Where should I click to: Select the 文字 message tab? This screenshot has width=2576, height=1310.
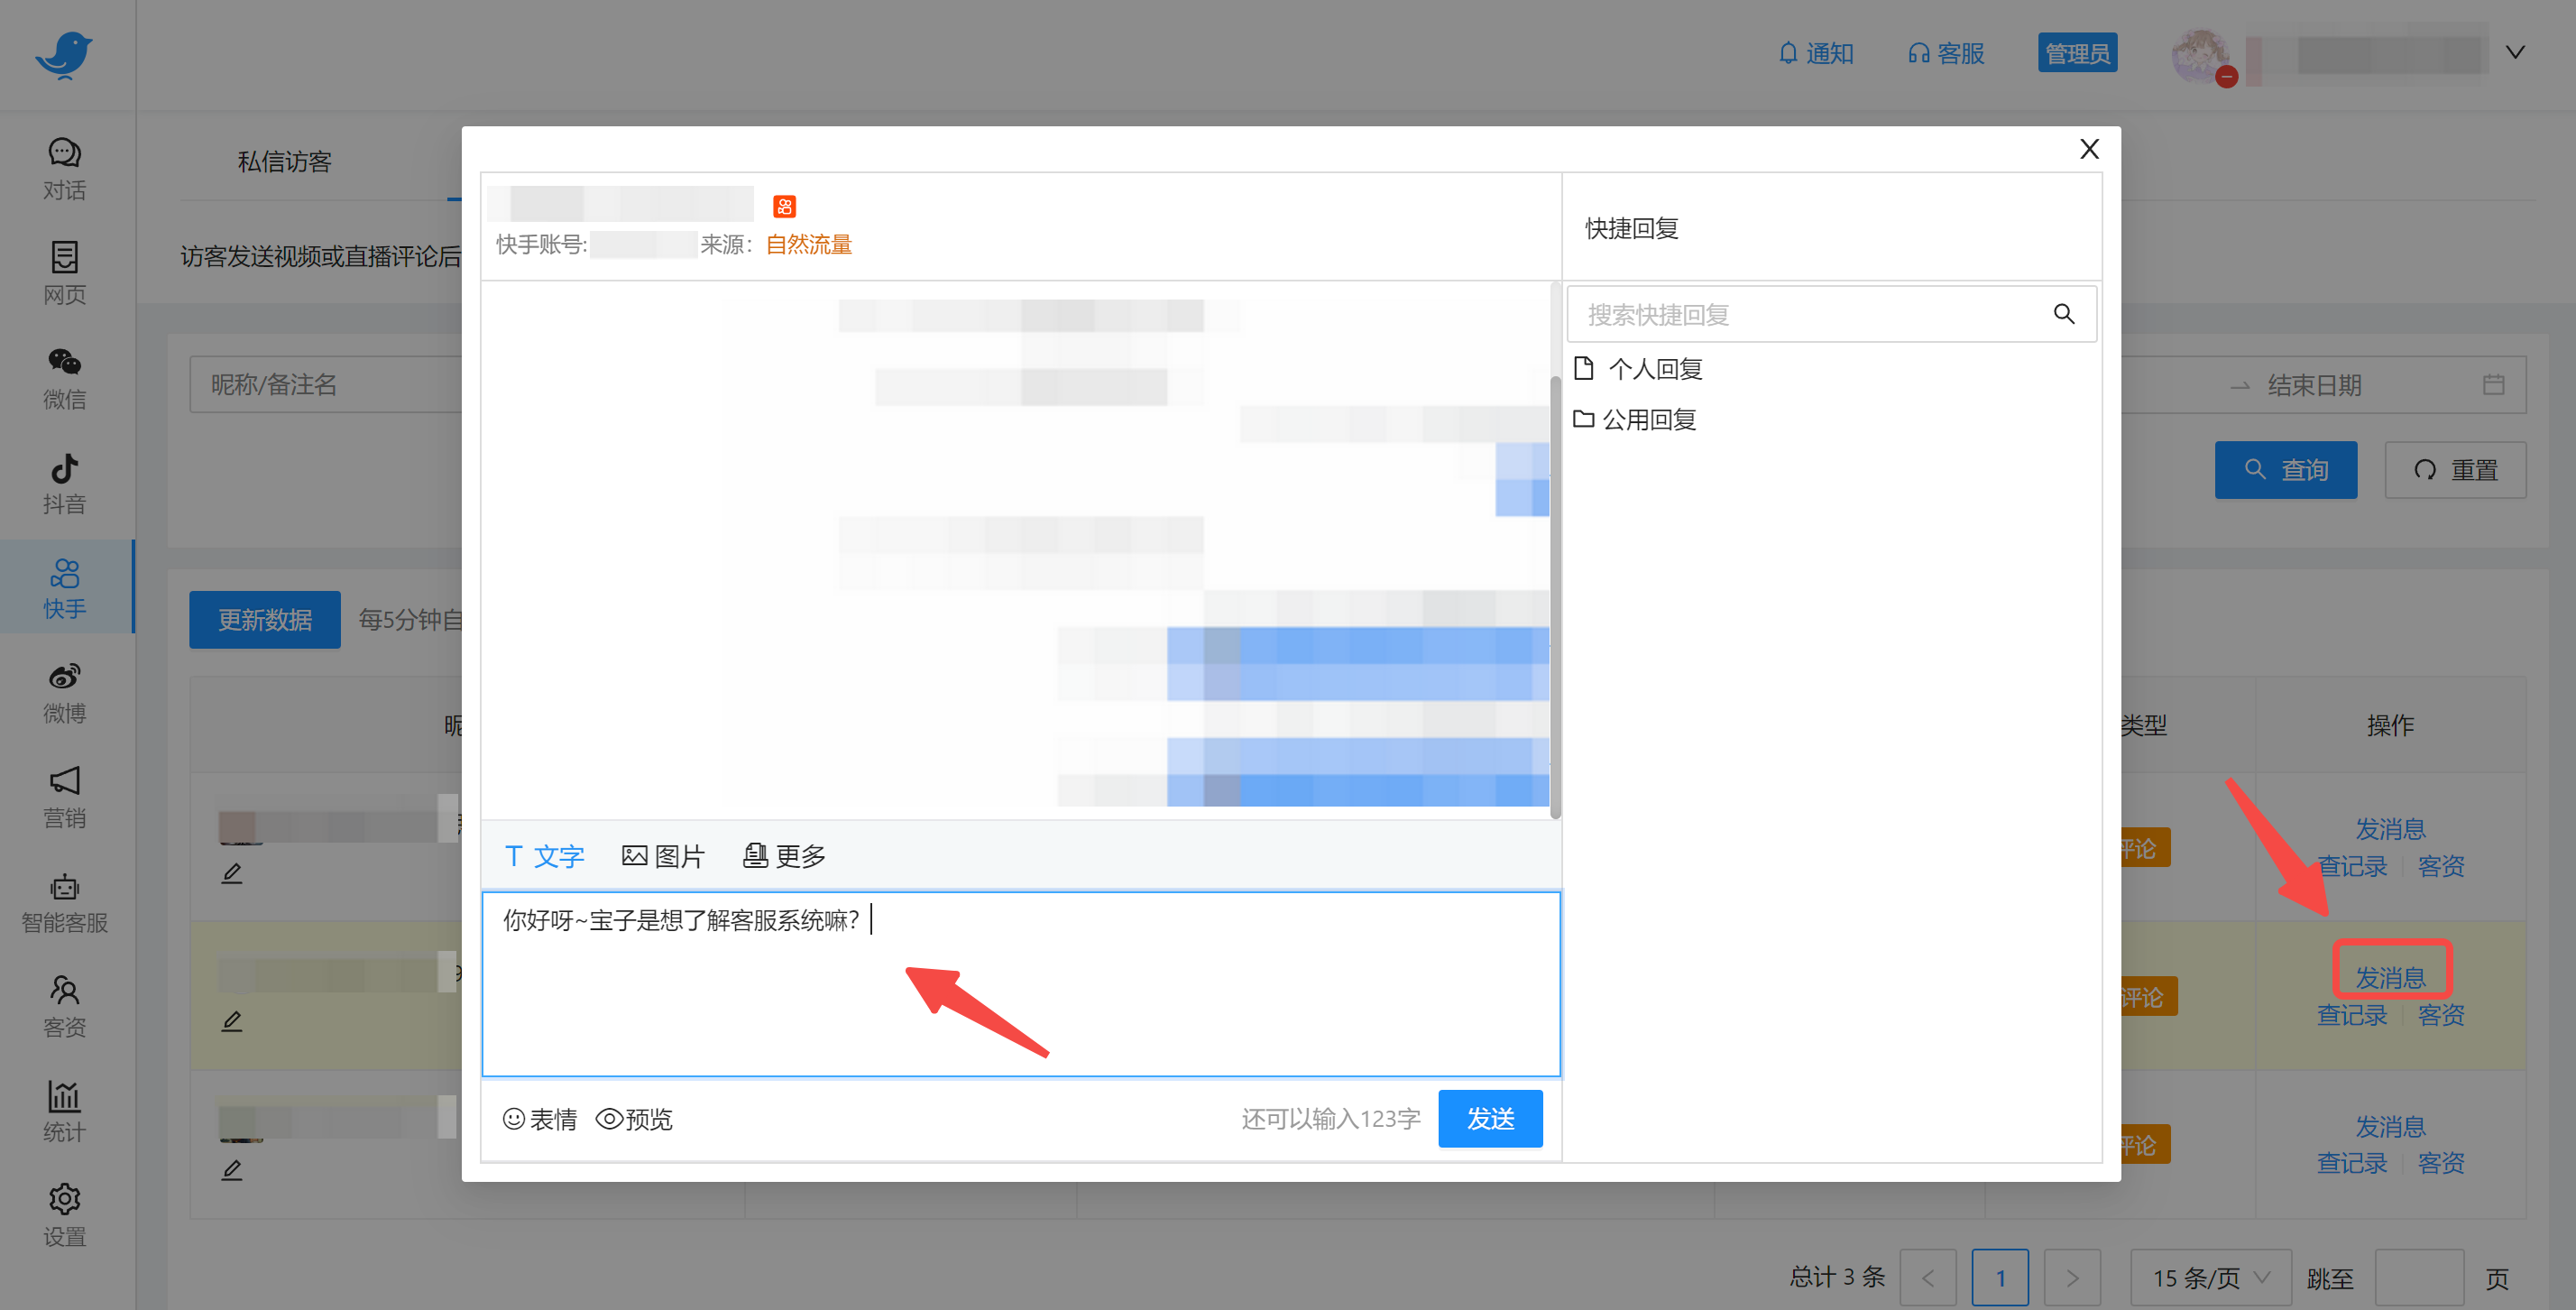click(x=545, y=856)
